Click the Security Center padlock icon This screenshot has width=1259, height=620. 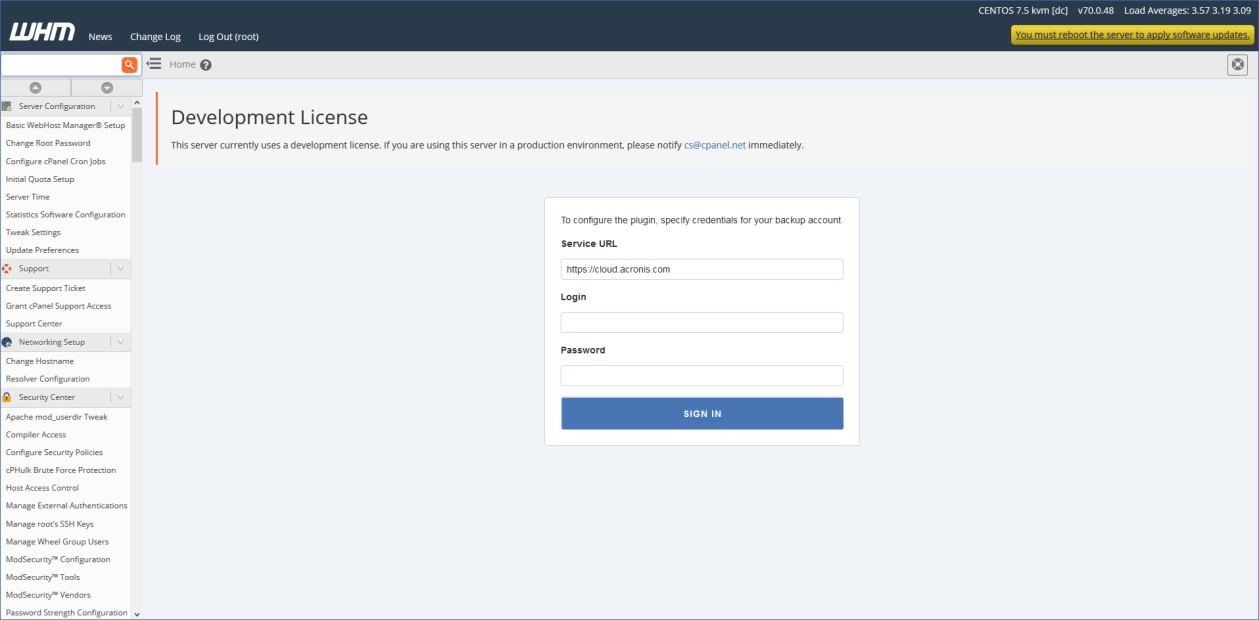point(7,397)
